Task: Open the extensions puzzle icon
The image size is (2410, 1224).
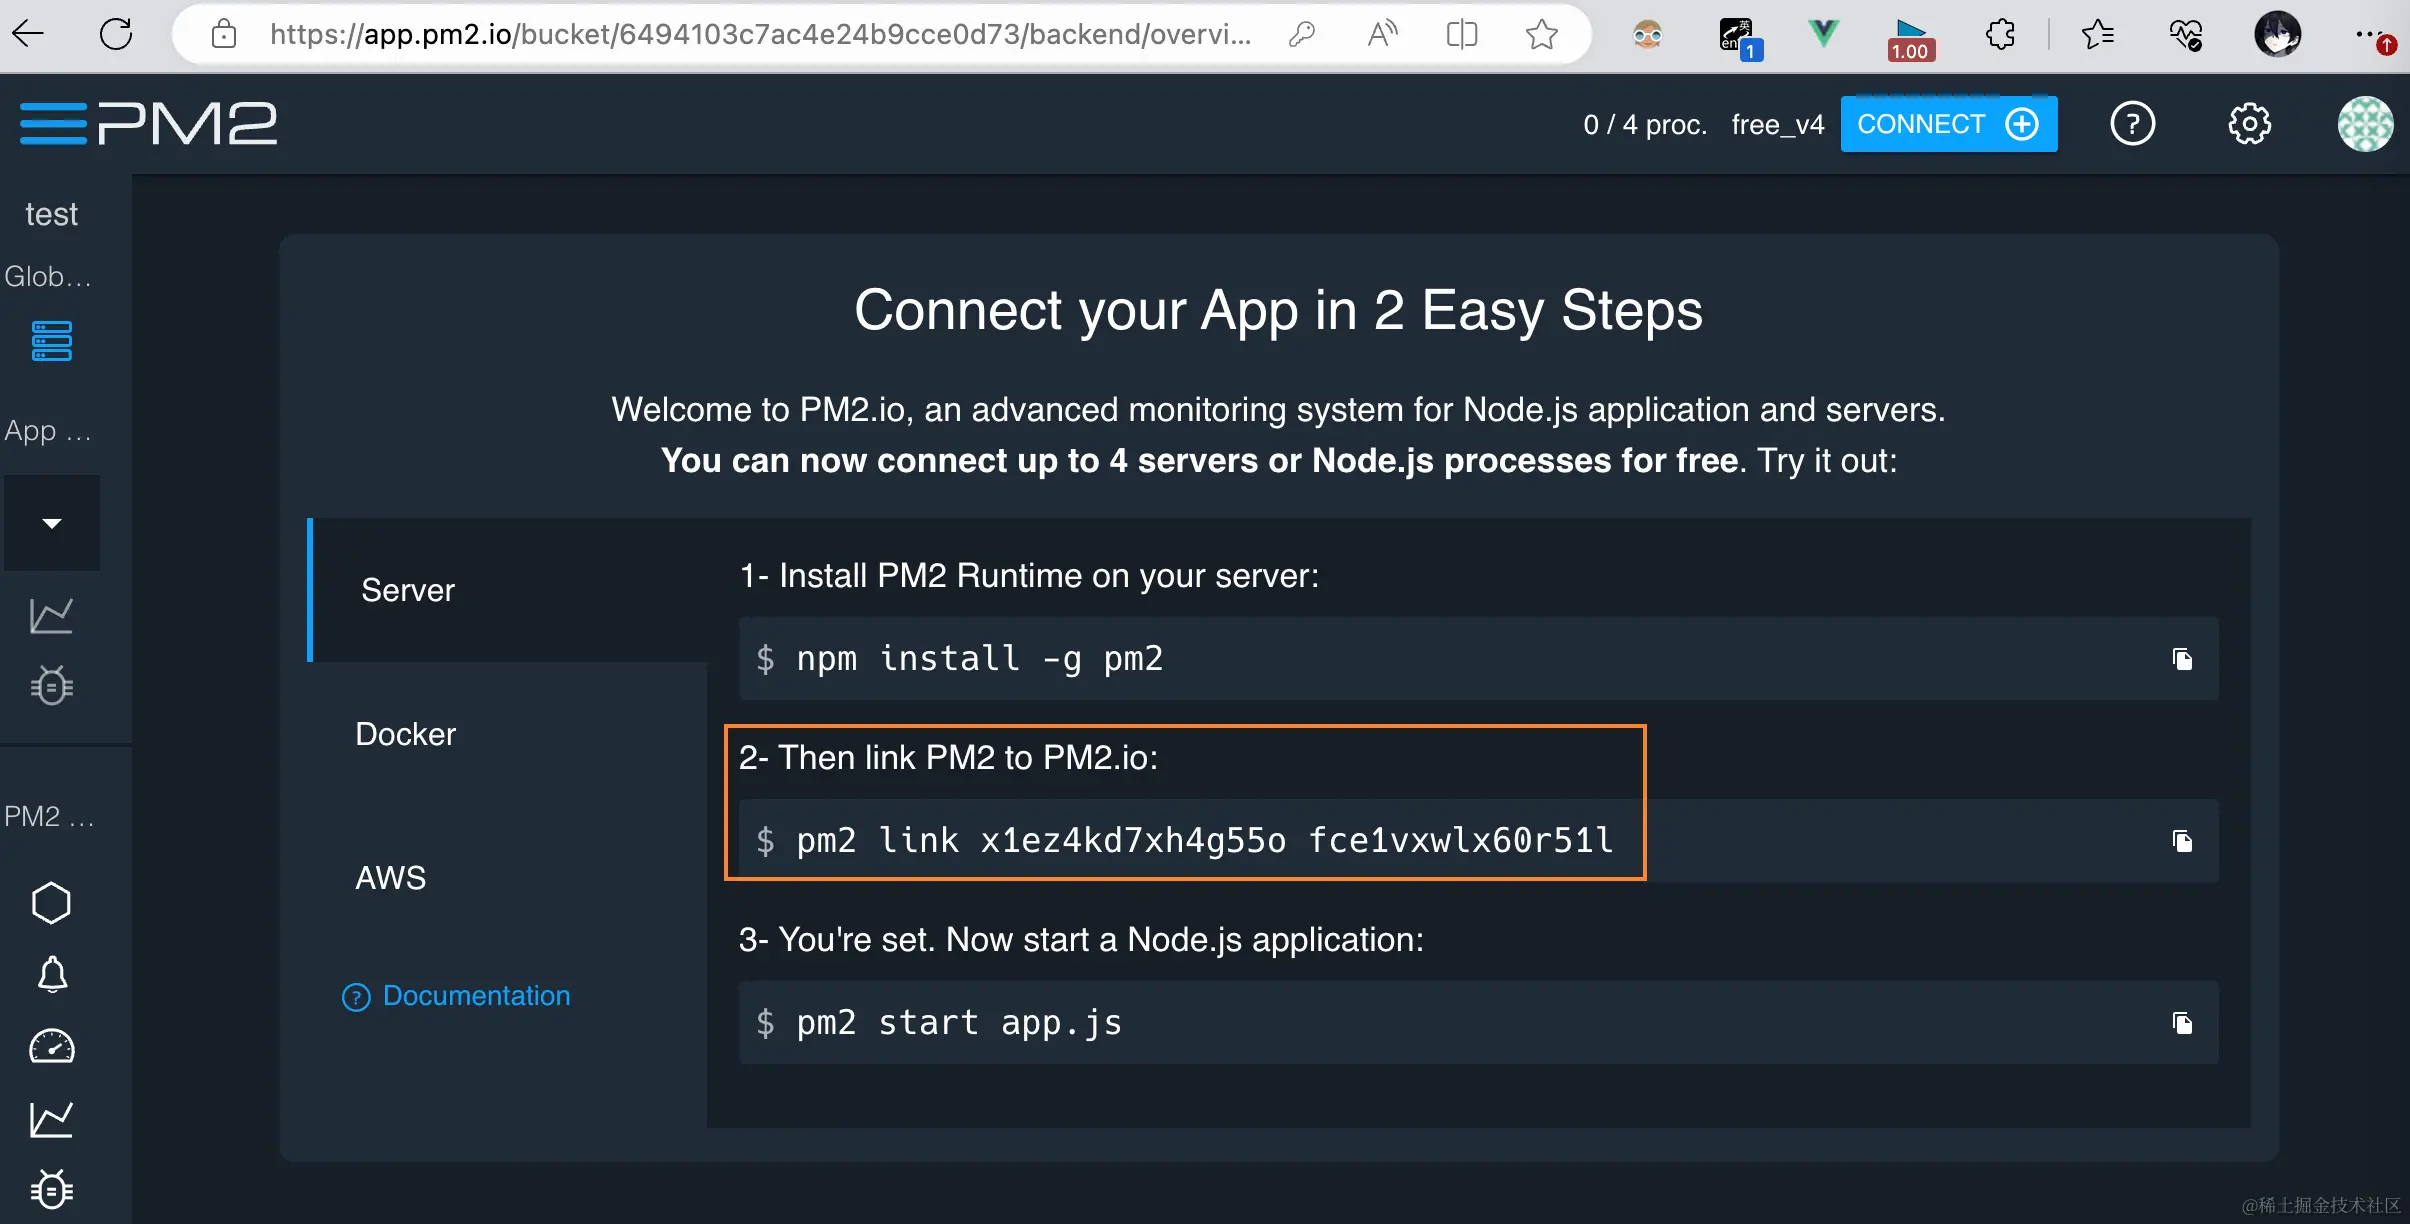Action: pyautogui.click(x=2000, y=34)
